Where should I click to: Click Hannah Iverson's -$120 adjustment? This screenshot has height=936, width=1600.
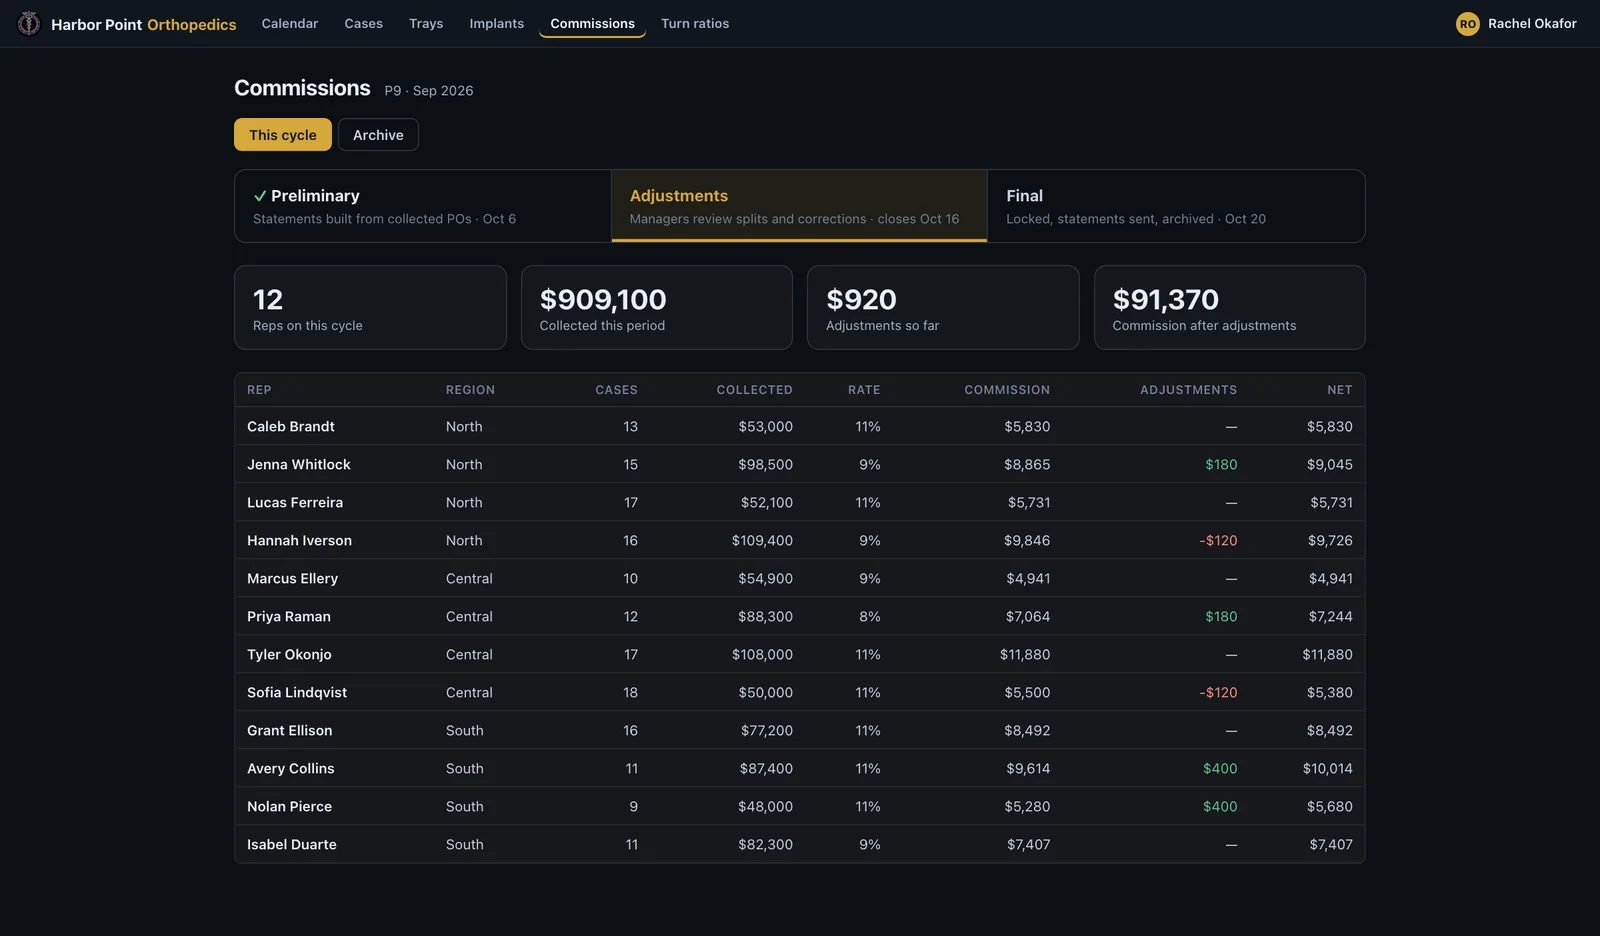[1218, 540]
